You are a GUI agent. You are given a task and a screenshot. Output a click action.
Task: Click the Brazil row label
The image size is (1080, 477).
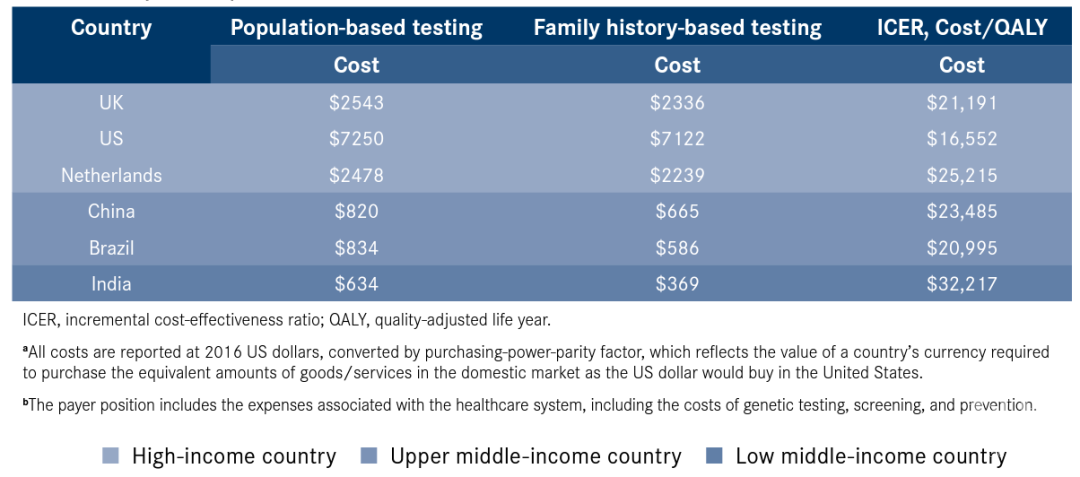pyautogui.click(x=111, y=247)
